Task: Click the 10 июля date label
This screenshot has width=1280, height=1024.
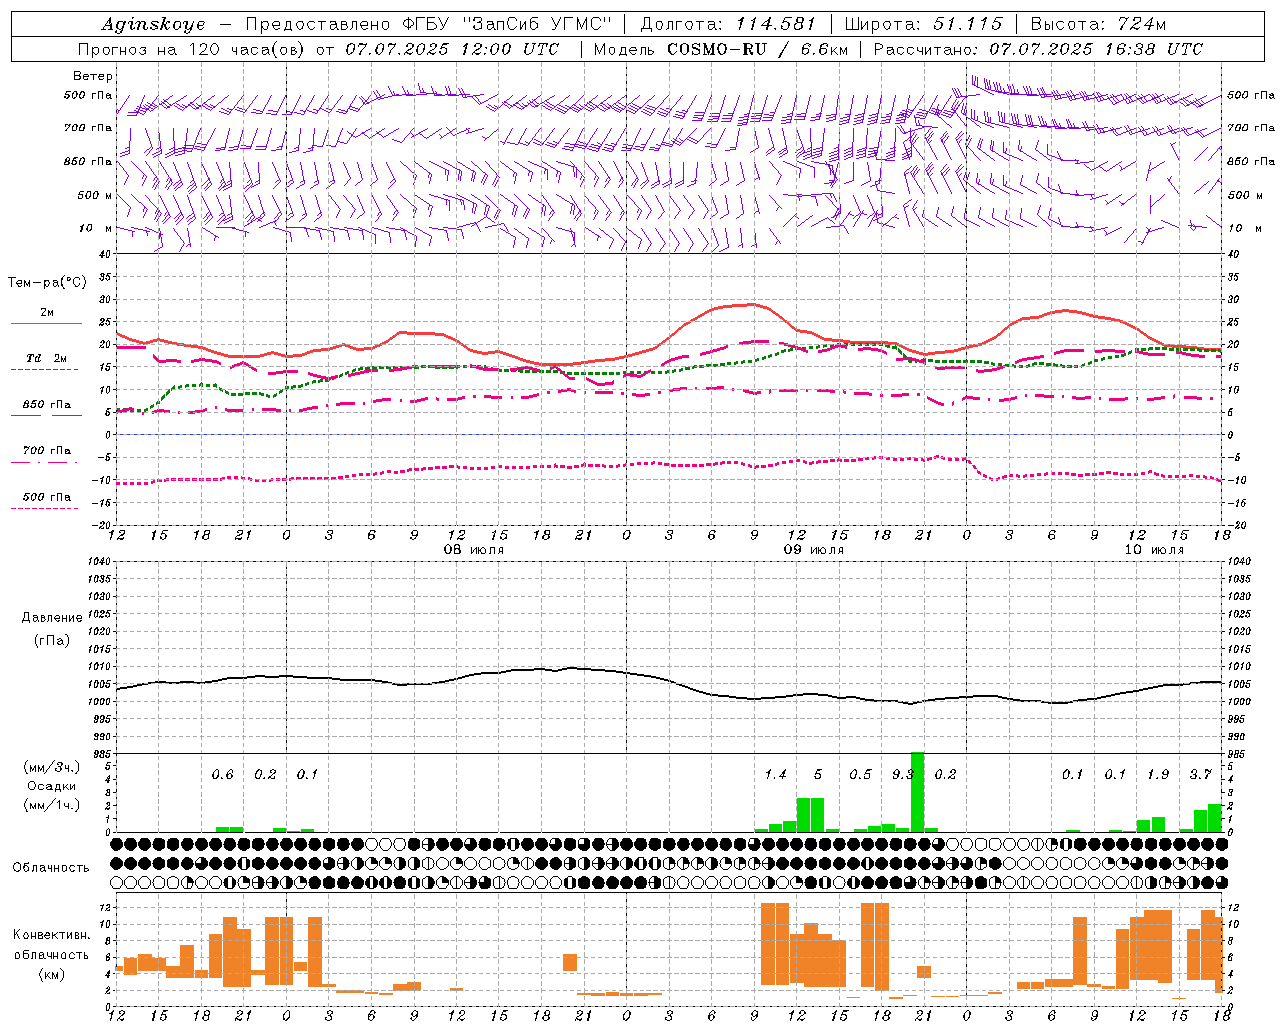Action: (1154, 550)
